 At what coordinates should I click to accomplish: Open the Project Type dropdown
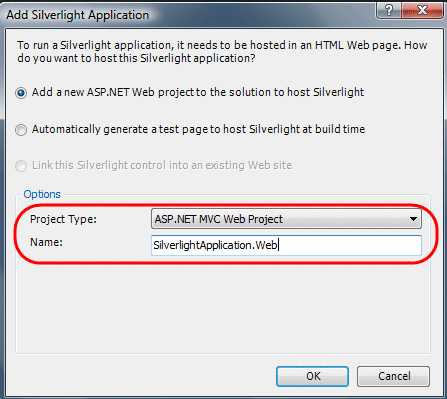(x=286, y=219)
